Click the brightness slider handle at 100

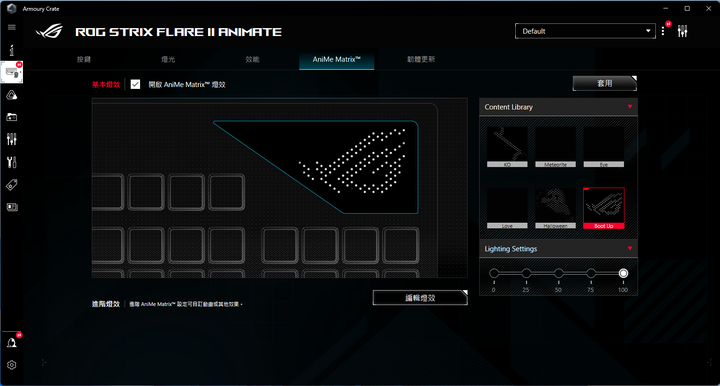point(623,273)
